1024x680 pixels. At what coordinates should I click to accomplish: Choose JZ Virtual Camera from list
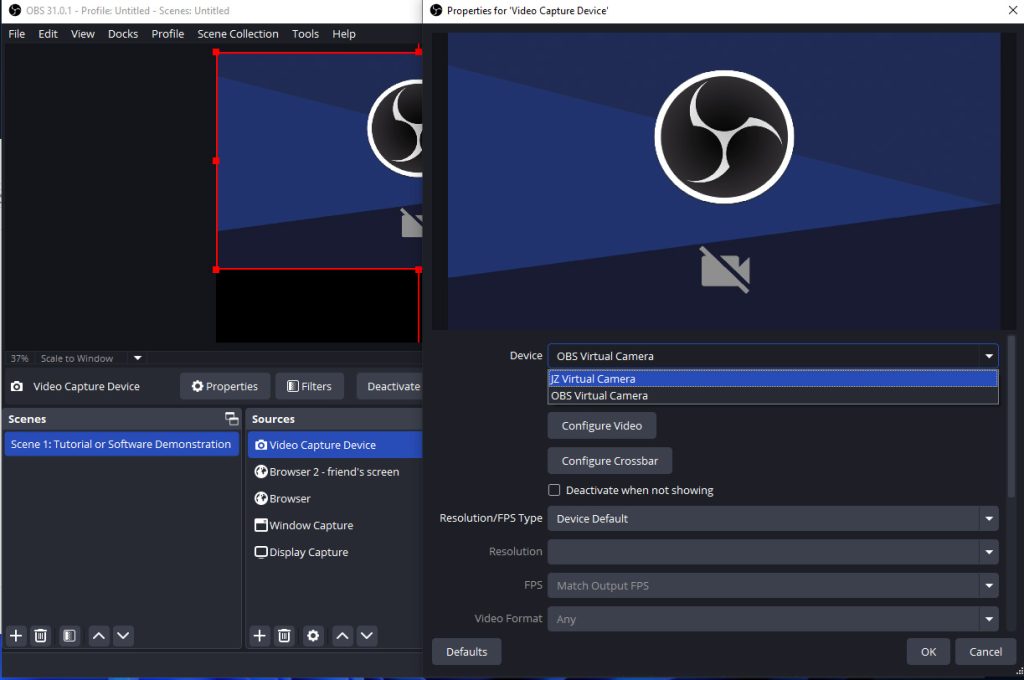773,379
